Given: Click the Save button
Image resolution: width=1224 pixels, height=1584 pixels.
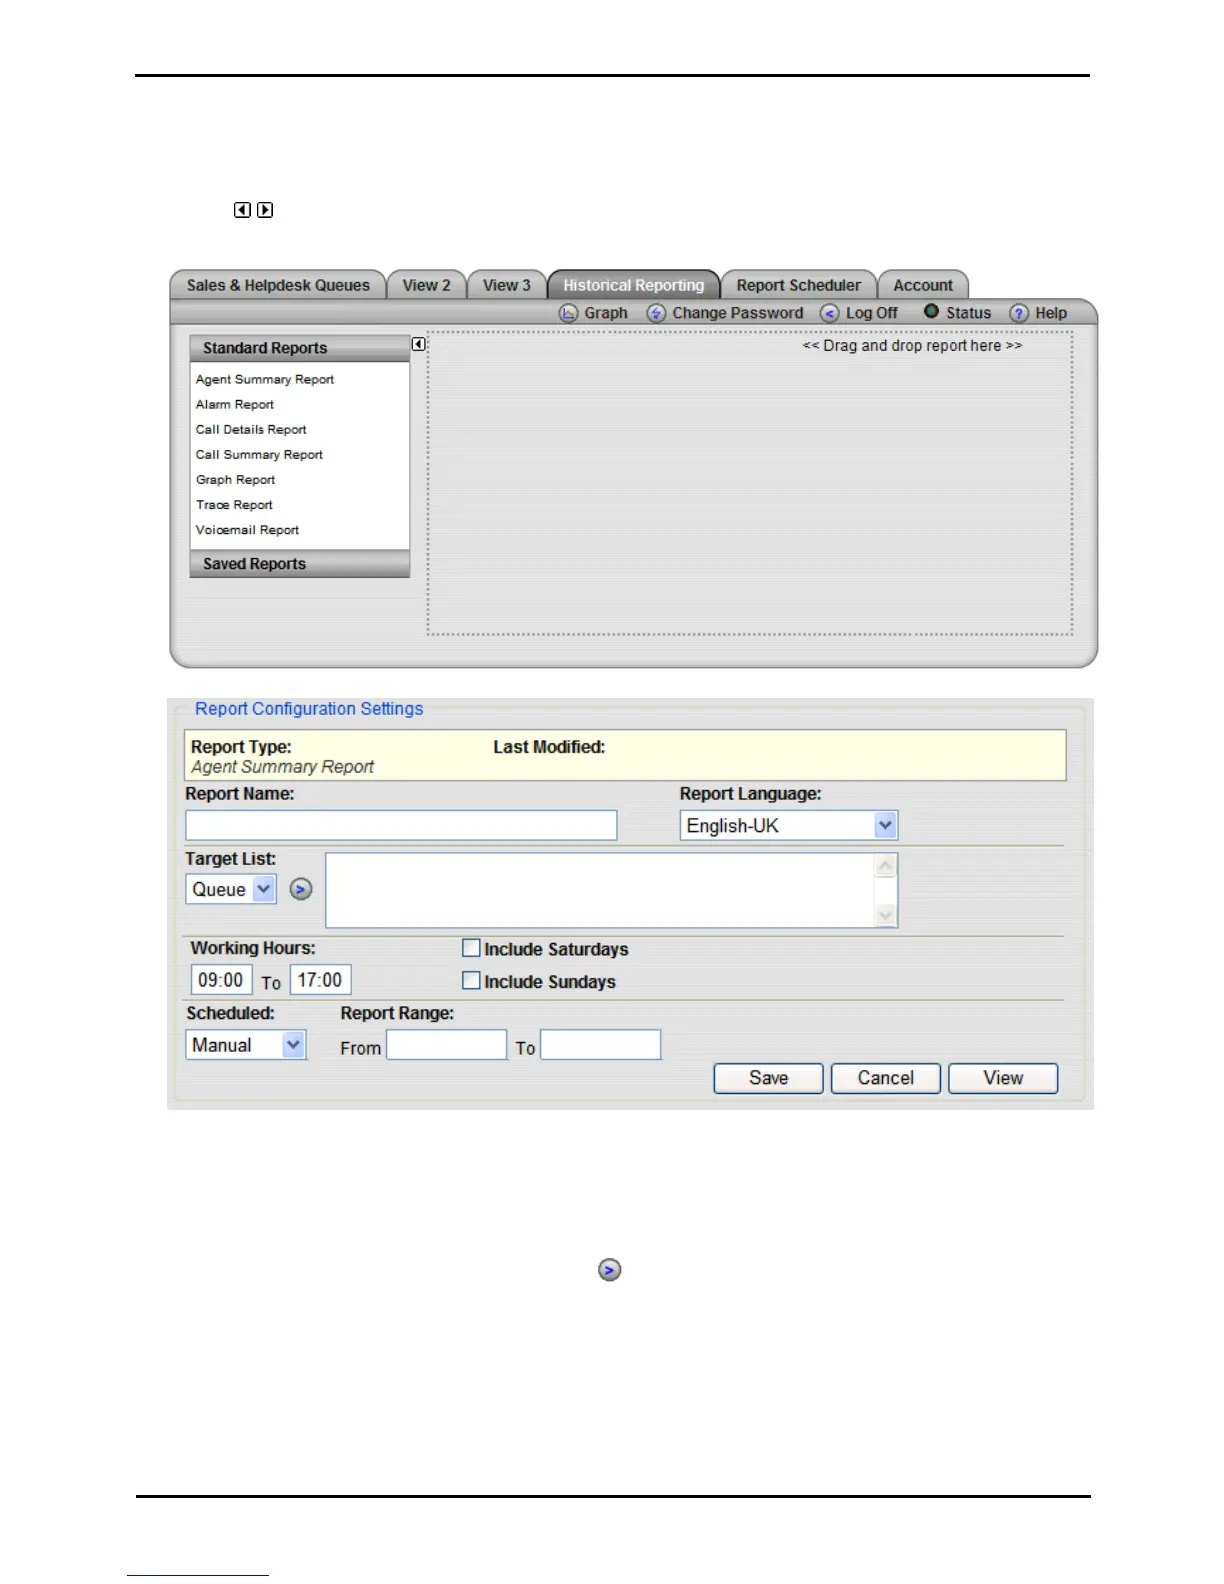Looking at the screenshot, I should click(768, 1078).
